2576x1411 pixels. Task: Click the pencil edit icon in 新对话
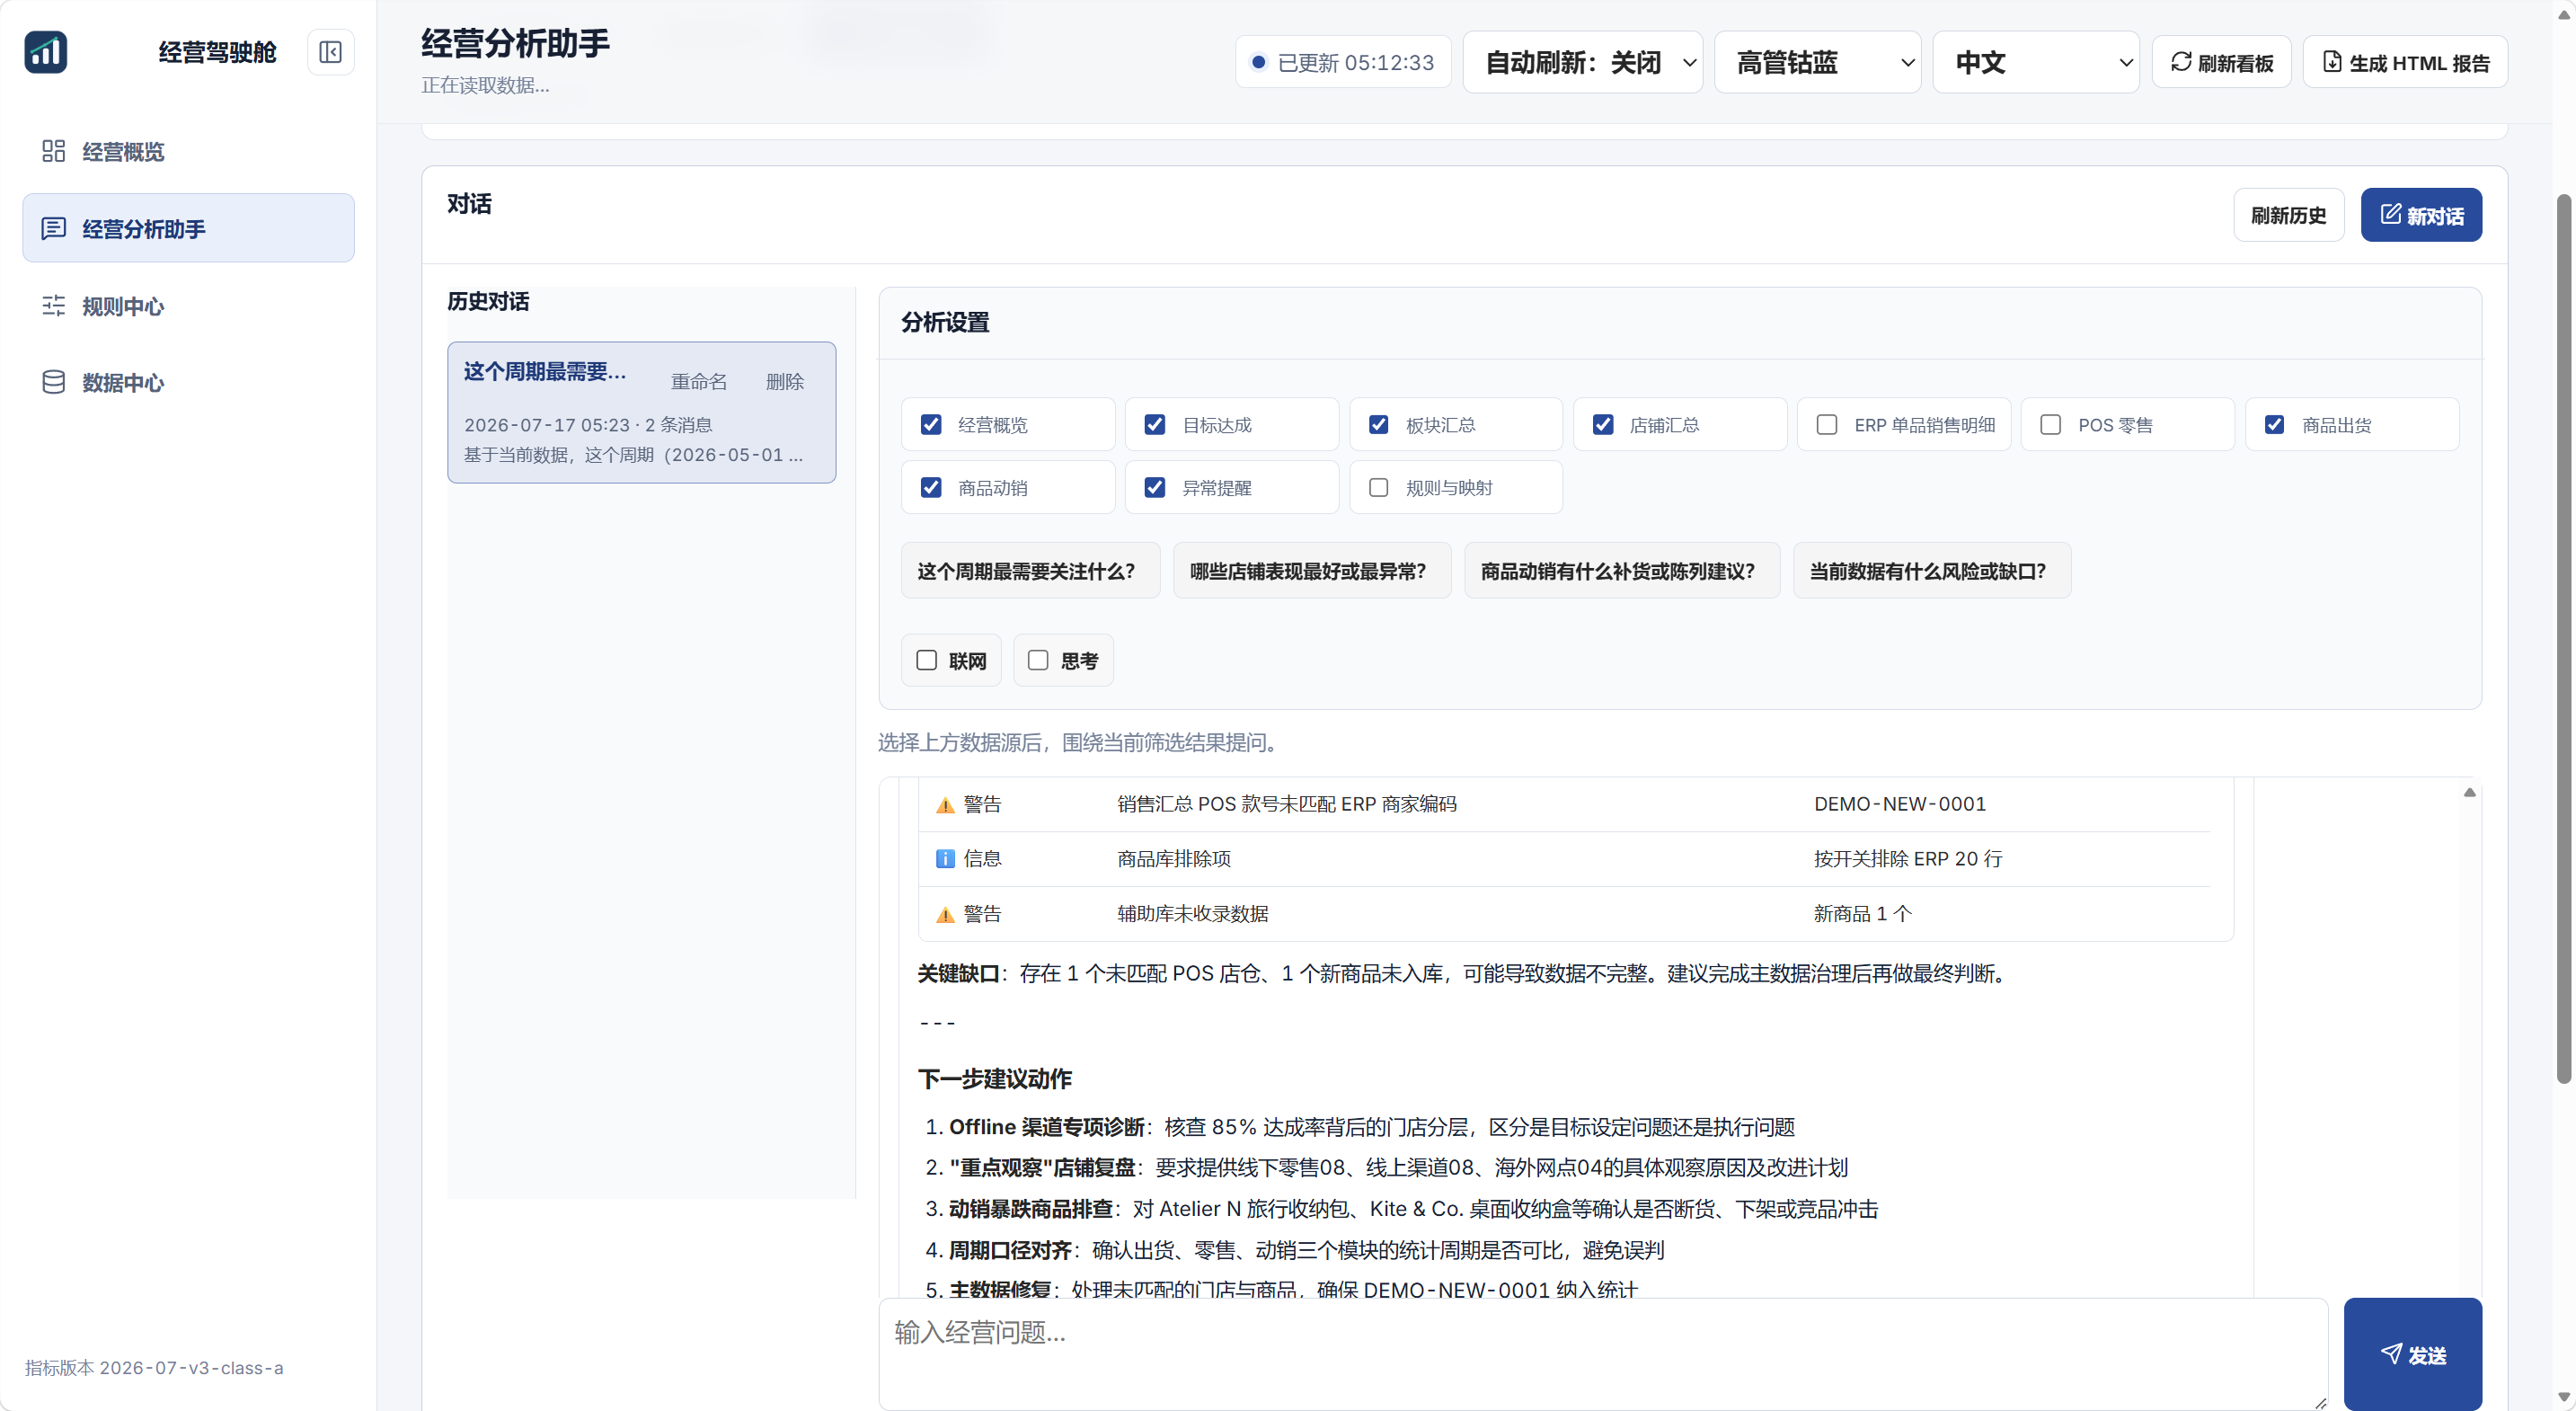[x=2390, y=214]
